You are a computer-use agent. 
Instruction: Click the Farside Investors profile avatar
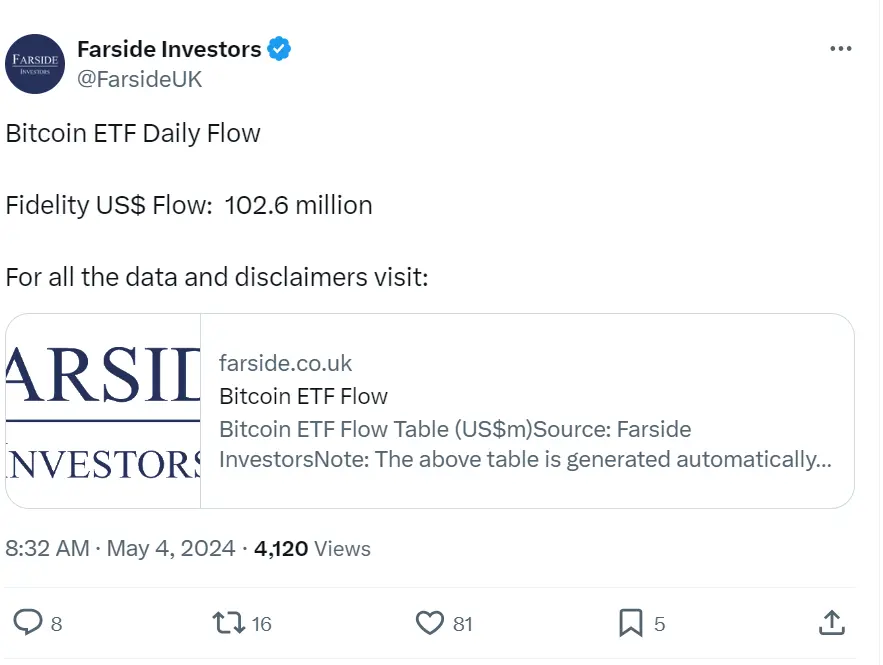(35, 64)
